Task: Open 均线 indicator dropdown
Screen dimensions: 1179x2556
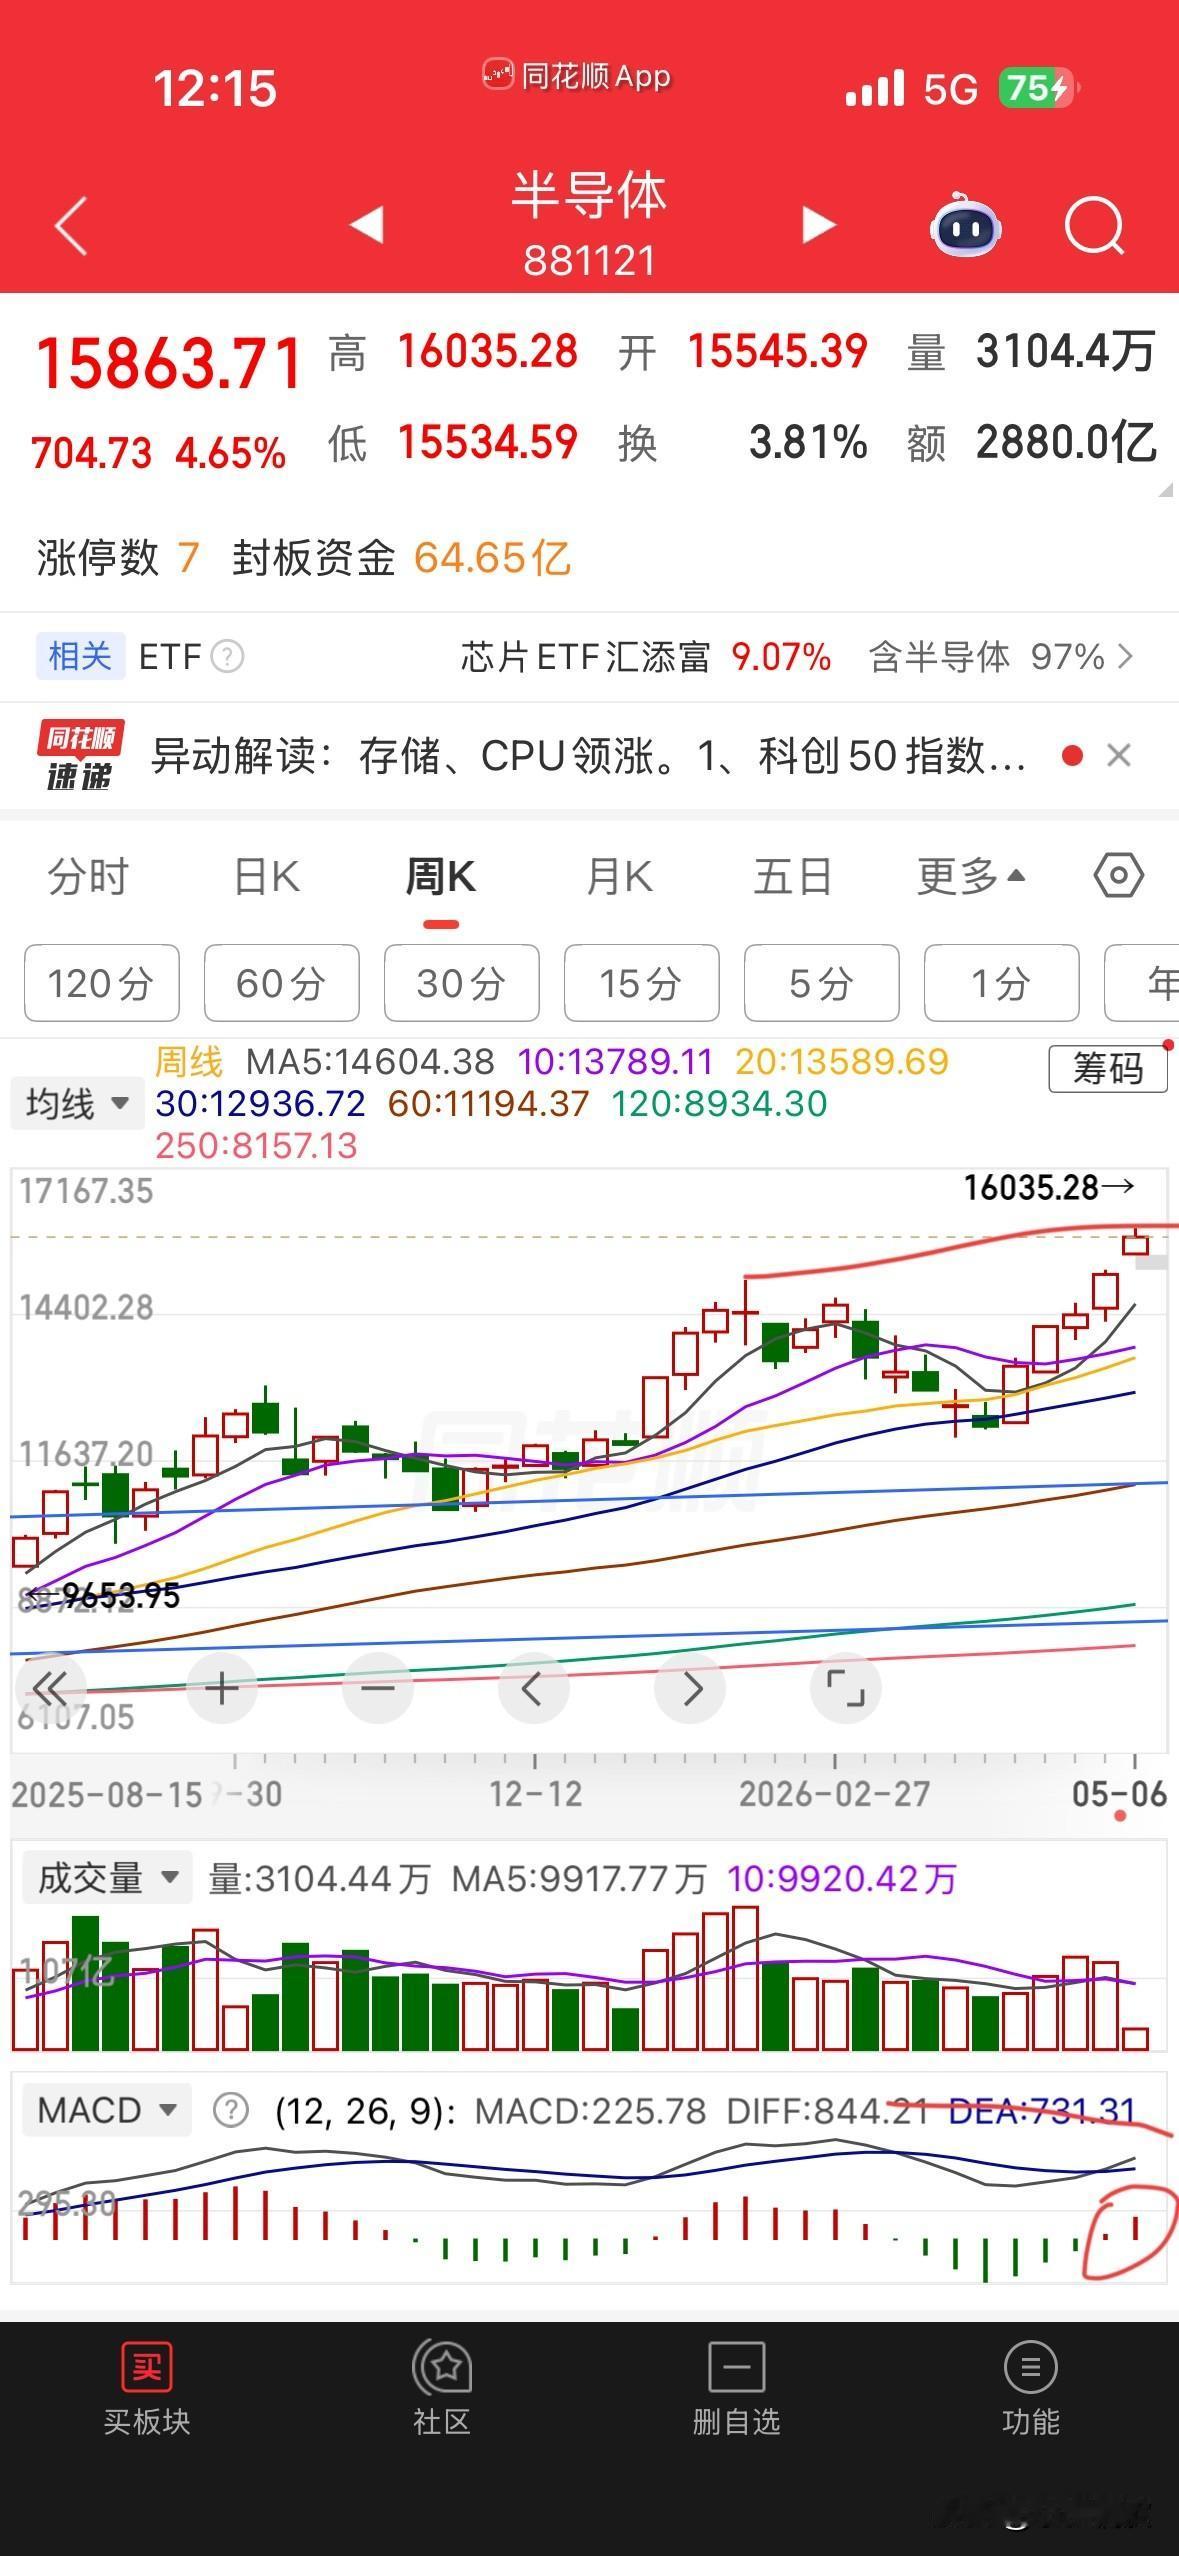Action: pyautogui.click(x=78, y=1104)
